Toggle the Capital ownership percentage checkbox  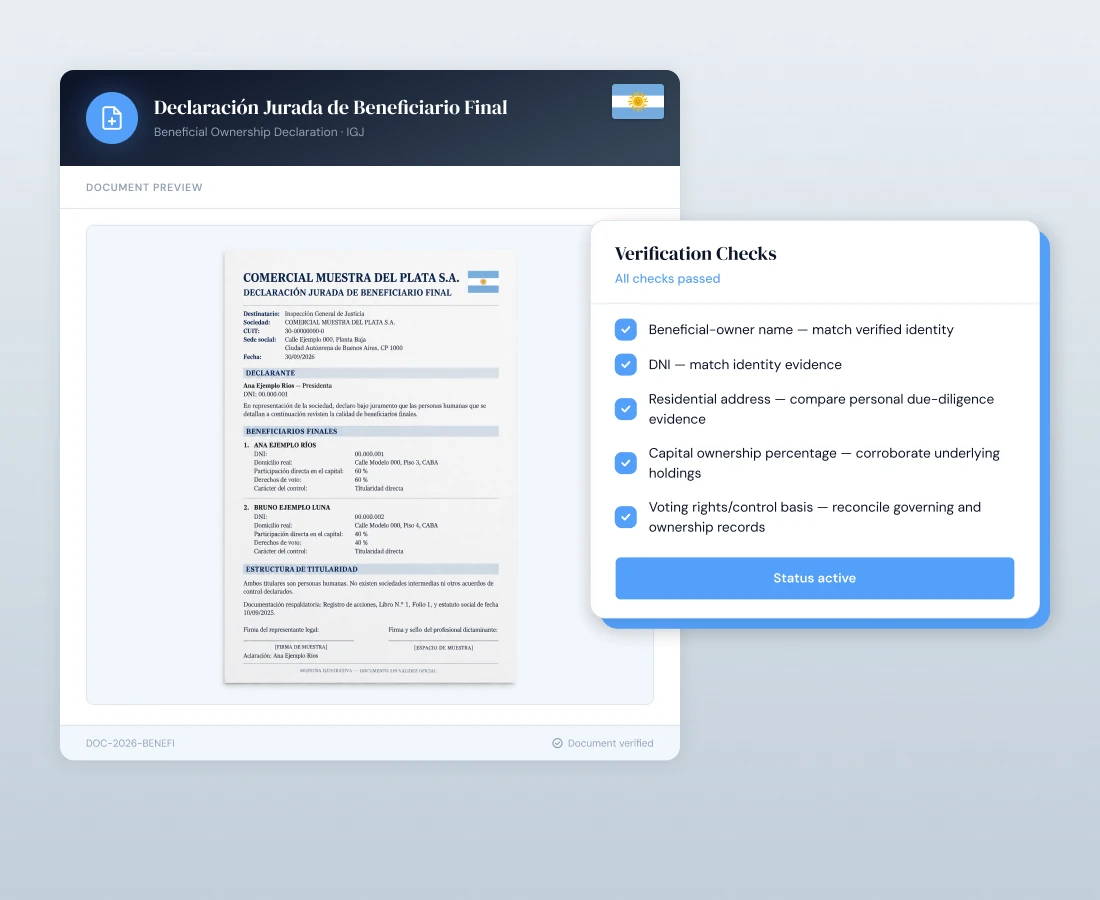point(626,463)
